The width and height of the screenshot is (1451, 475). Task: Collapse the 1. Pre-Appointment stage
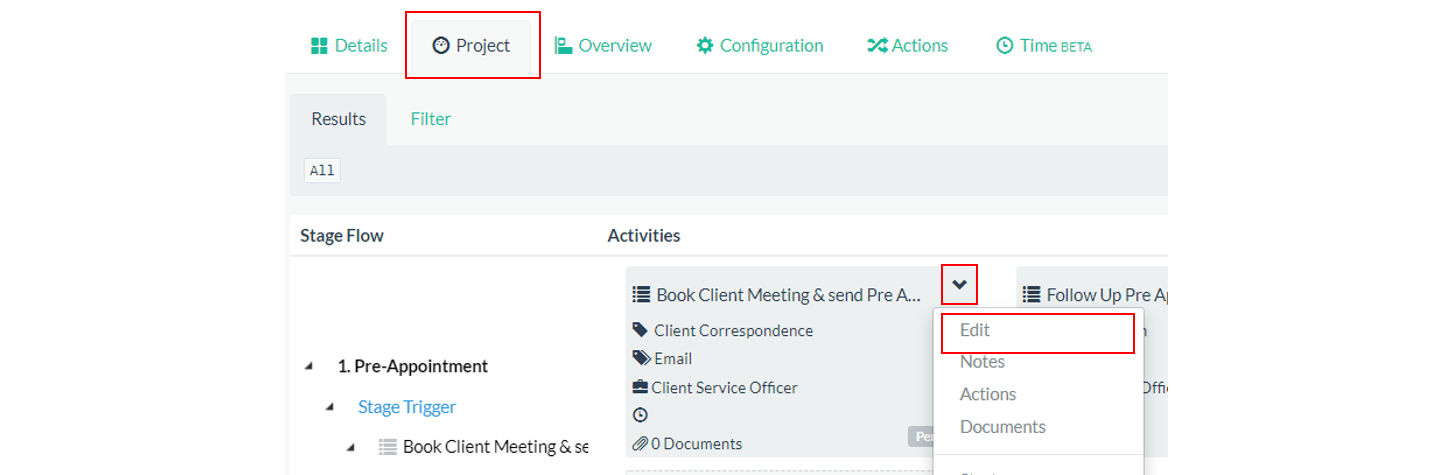pyautogui.click(x=309, y=367)
